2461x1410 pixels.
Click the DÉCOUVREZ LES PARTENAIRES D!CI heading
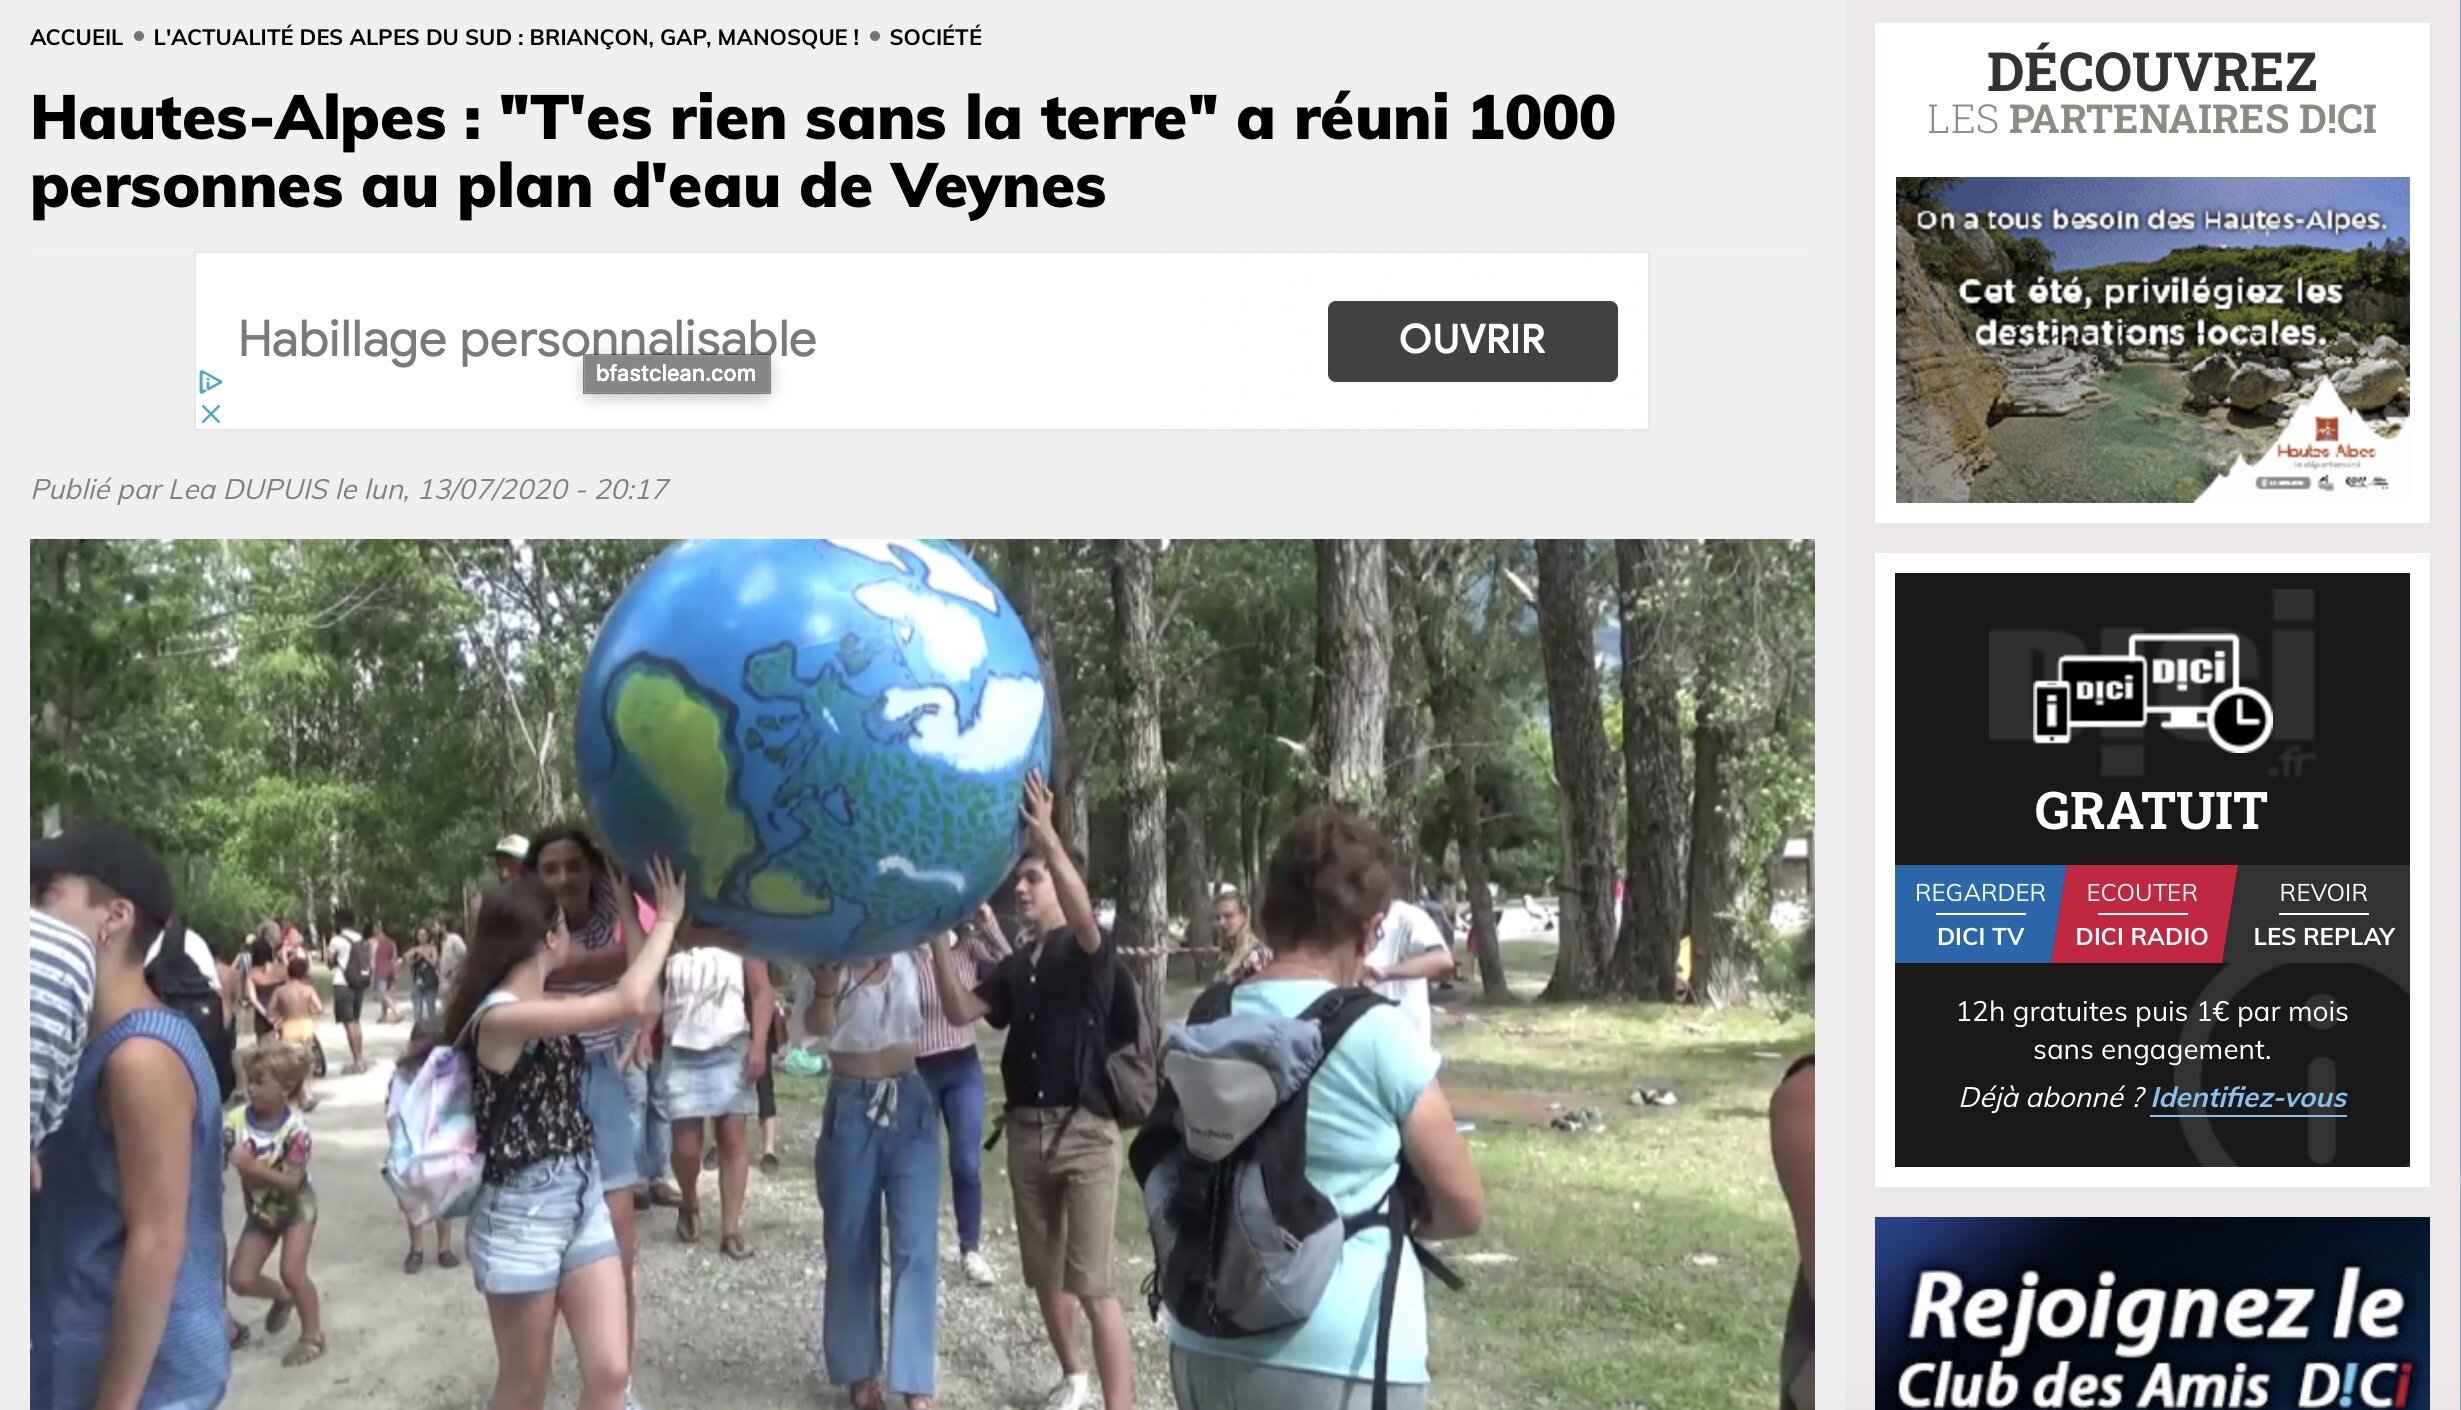pyautogui.click(x=2152, y=93)
